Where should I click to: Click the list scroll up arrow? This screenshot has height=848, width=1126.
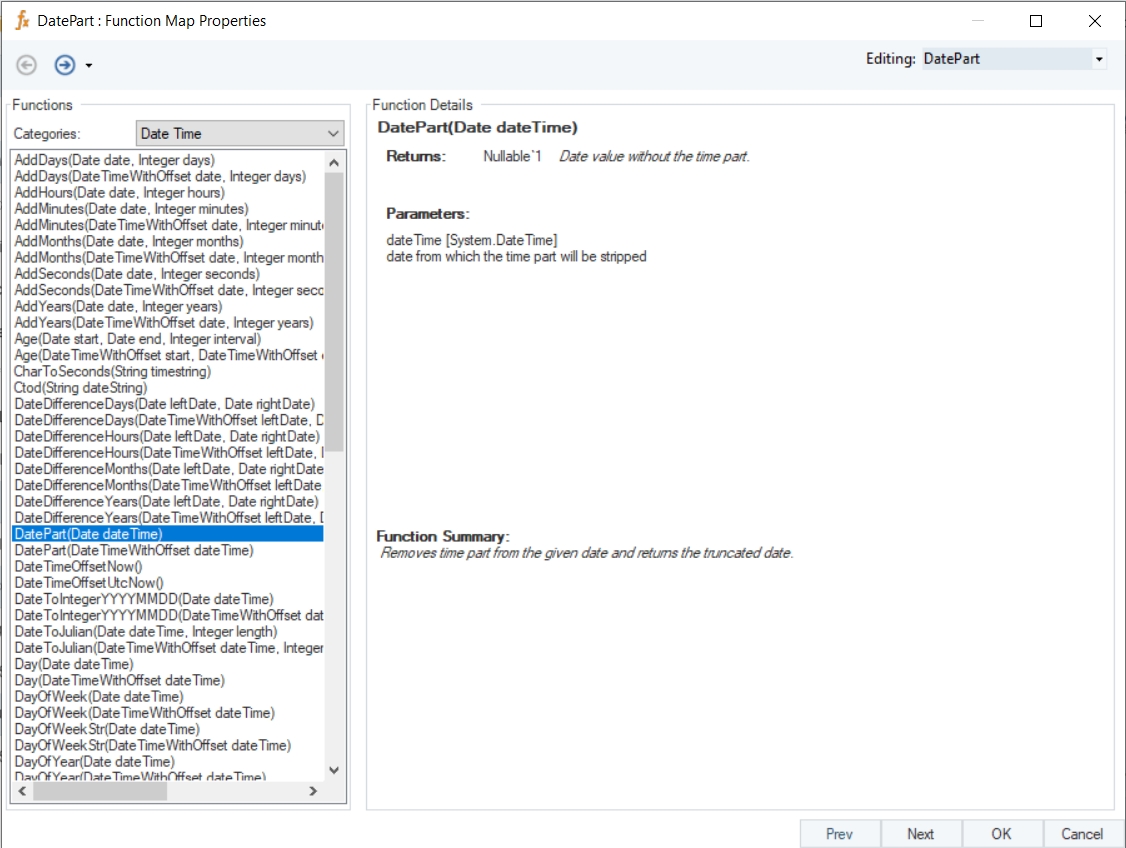334,162
